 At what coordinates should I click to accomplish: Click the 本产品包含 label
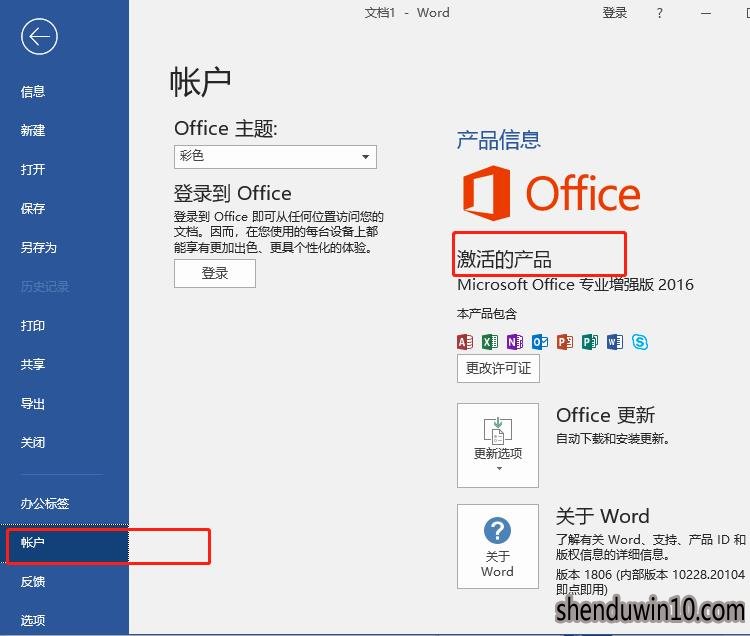coord(487,314)
